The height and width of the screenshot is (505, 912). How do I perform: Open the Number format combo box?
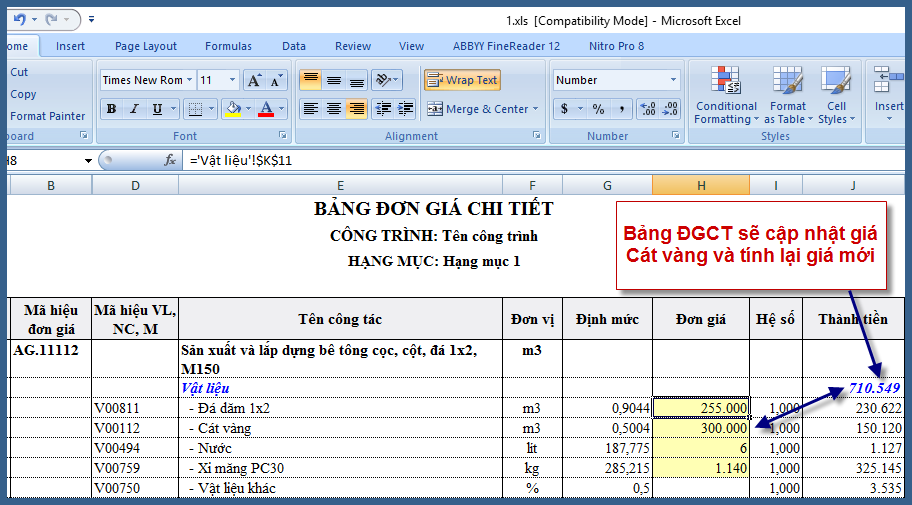[x=616, y=80]
